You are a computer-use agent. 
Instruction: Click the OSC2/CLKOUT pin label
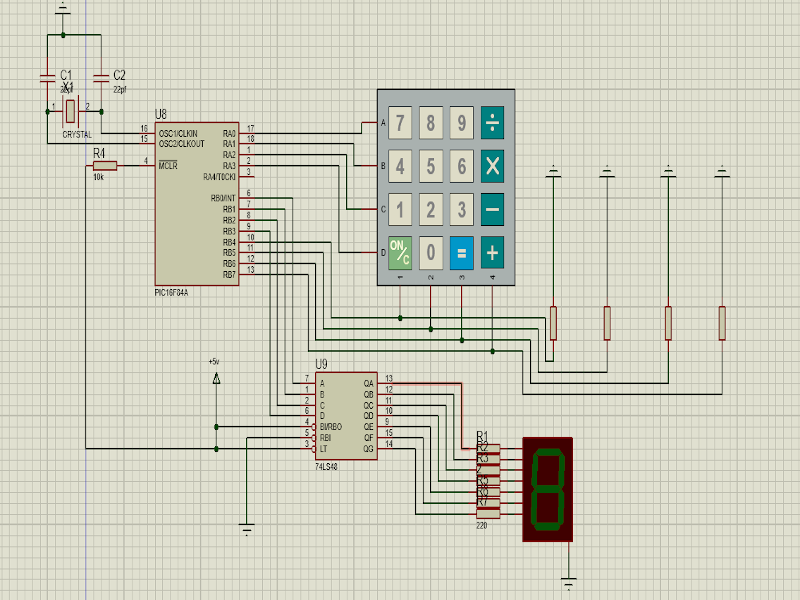click(x=182, y=144)
